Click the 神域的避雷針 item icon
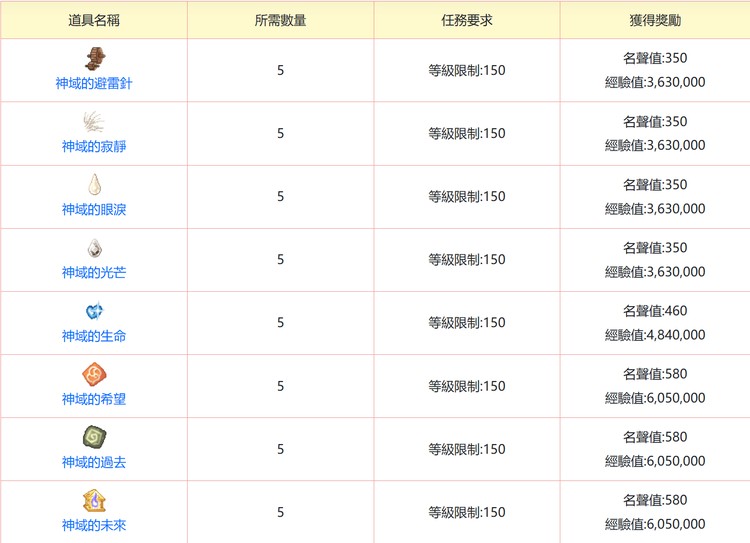This screenshot has width=750, height=543. (x=94, y=59)
